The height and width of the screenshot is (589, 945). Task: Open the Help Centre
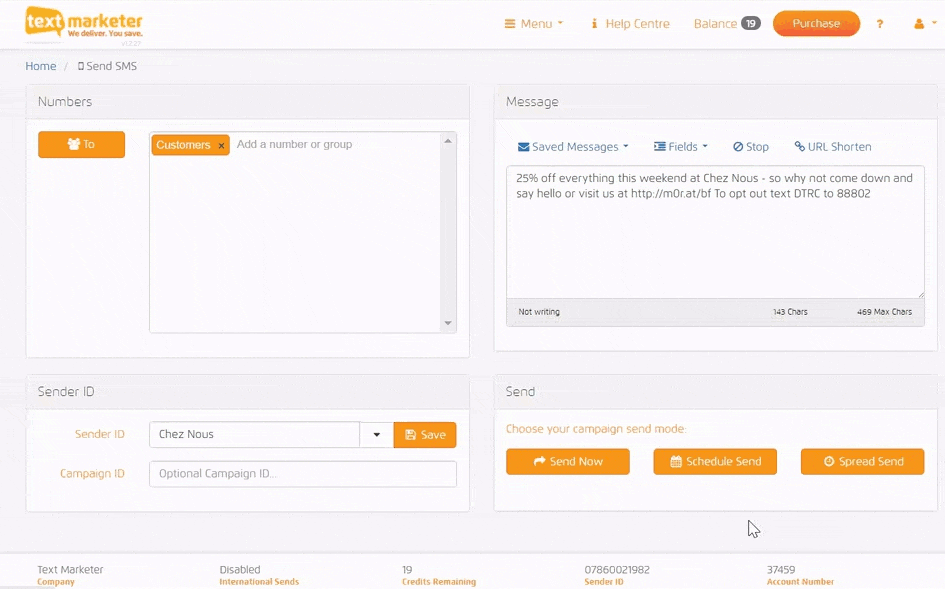(629, 24)
